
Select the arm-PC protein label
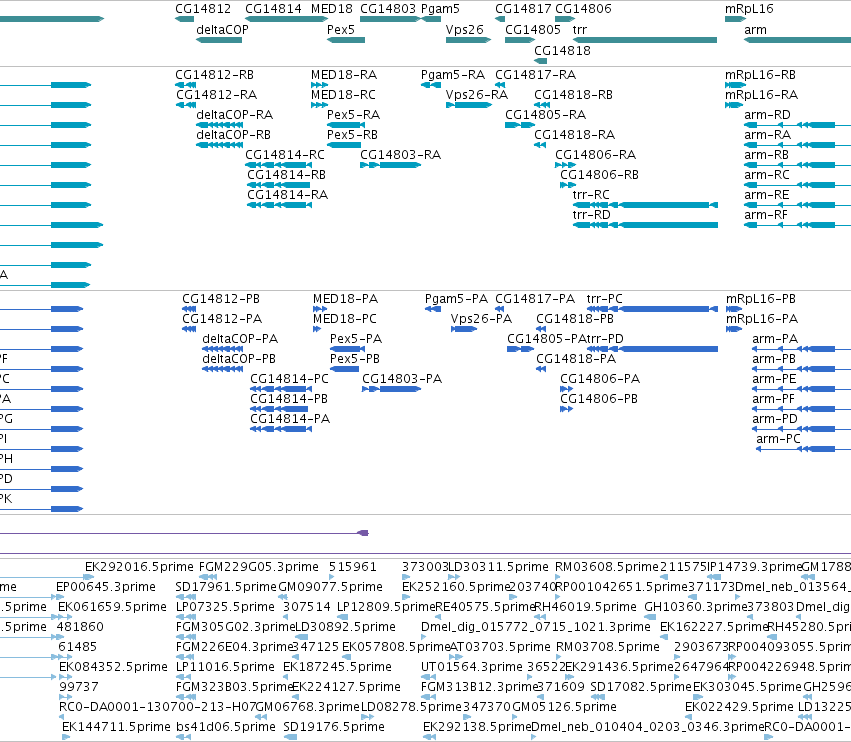point(778,439)
